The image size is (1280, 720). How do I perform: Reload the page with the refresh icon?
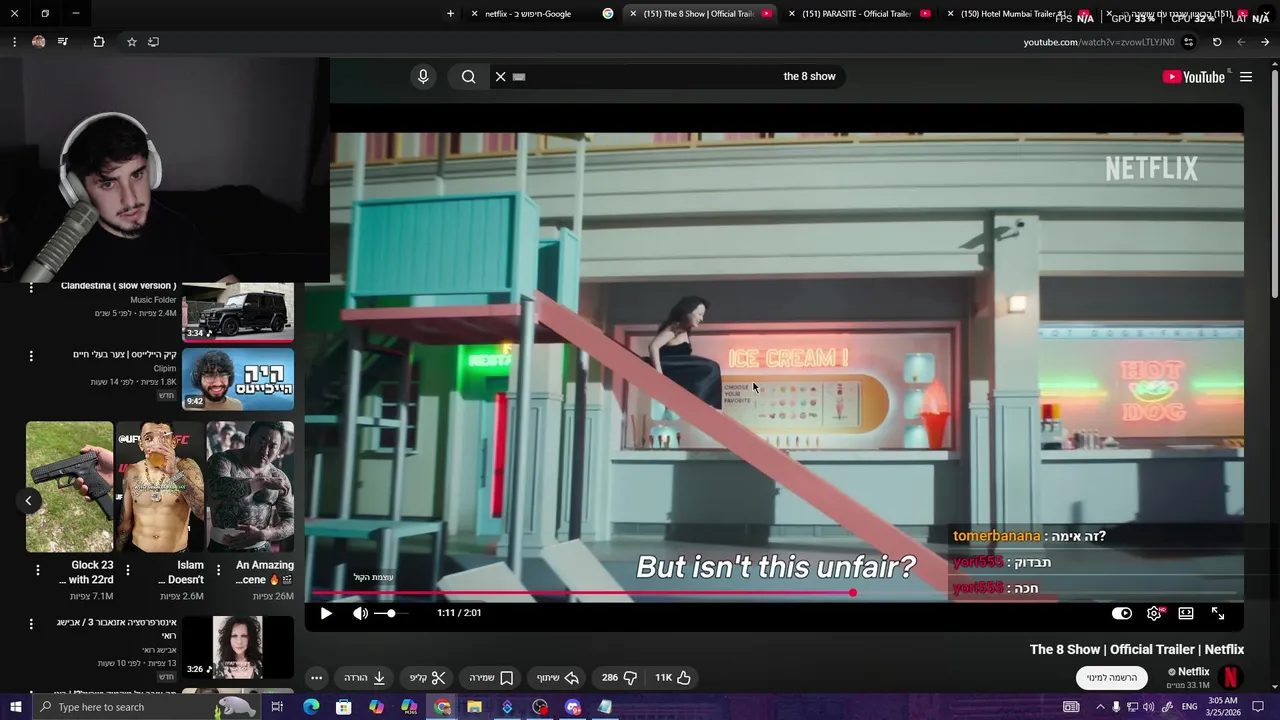tap(1217, 42)
